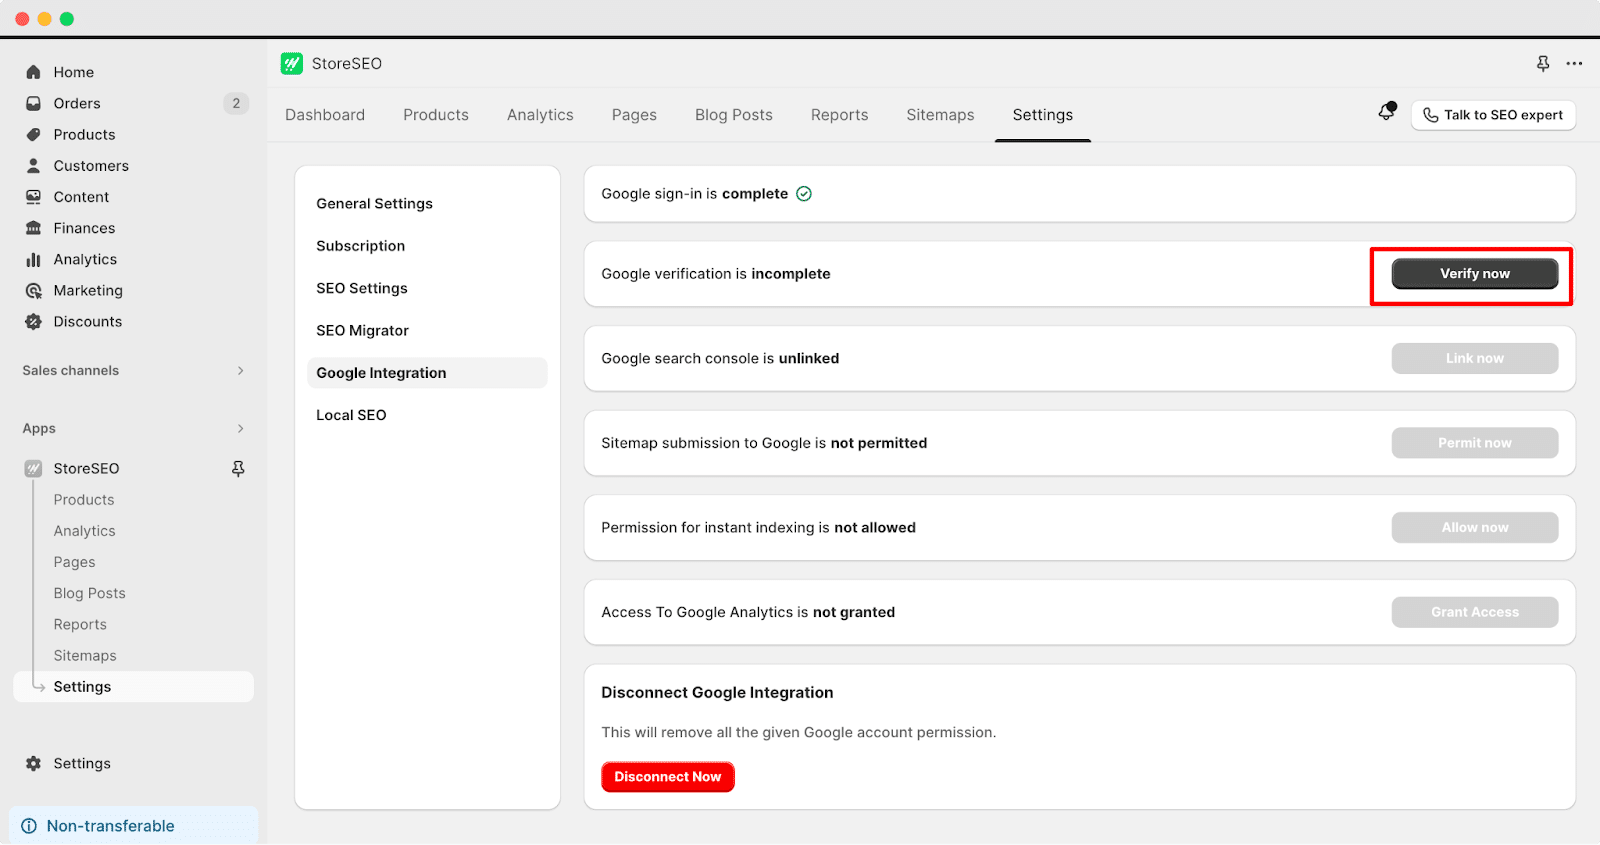Click 'Google search console is unlinked' text

[x=720, y=358]
